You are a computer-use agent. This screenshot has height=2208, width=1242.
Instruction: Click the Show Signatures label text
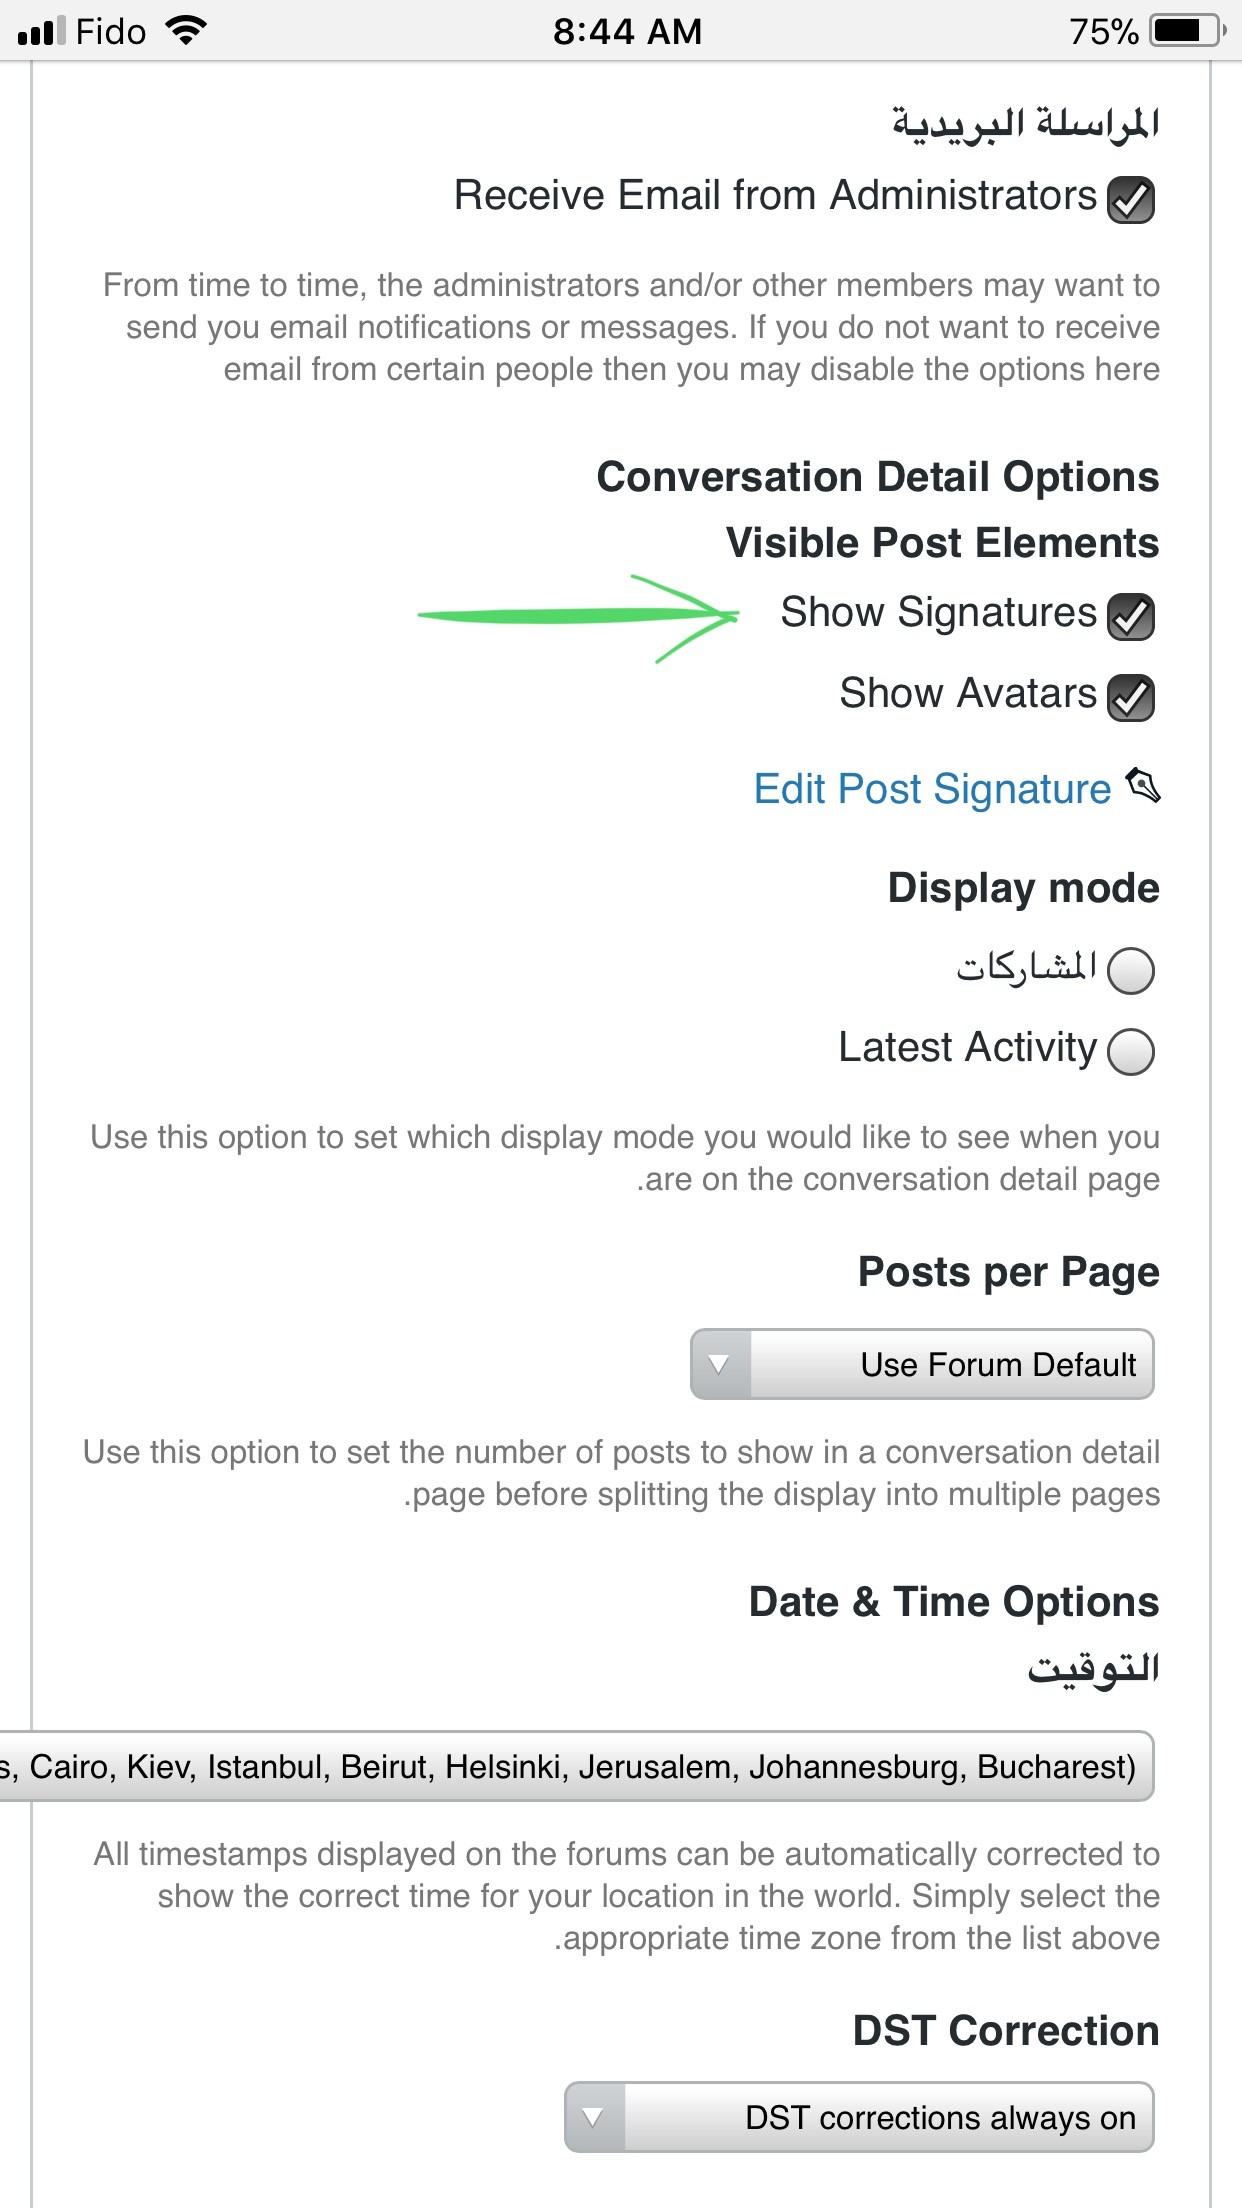point(938,612)
